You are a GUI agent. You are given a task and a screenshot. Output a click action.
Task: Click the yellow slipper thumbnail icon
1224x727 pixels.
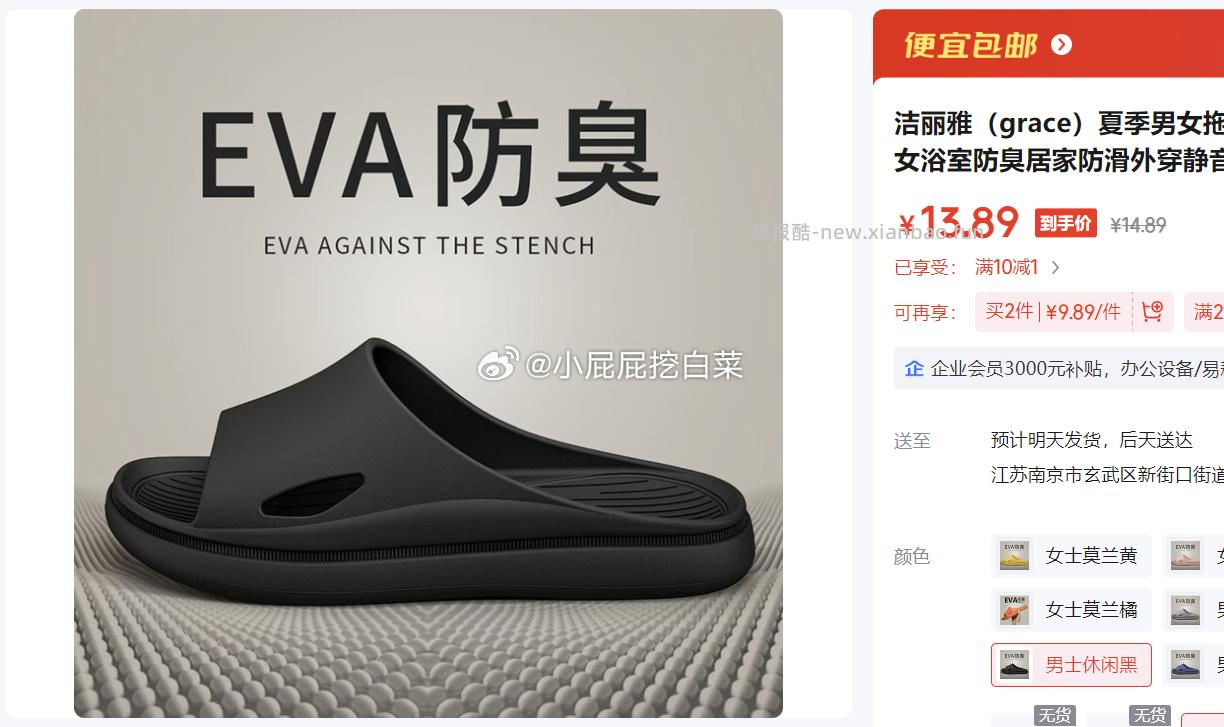point(1015,555)
